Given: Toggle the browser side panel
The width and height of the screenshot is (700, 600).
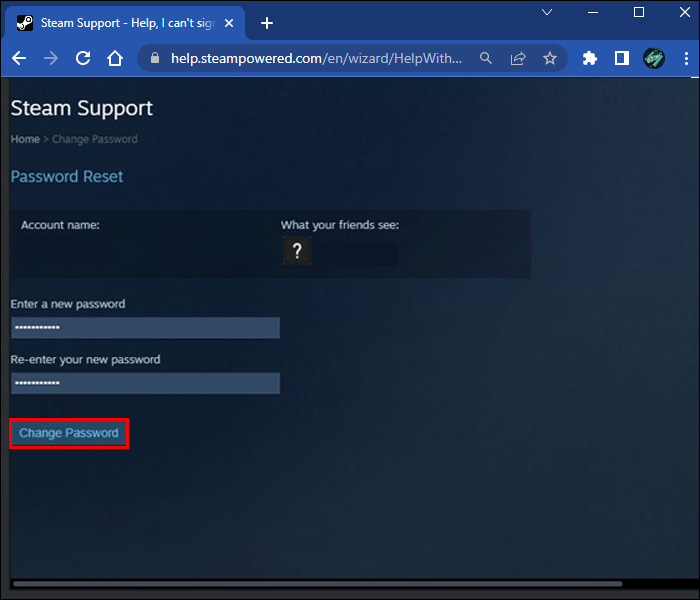Looking at the screenshot, I should [x=622, y=58].
